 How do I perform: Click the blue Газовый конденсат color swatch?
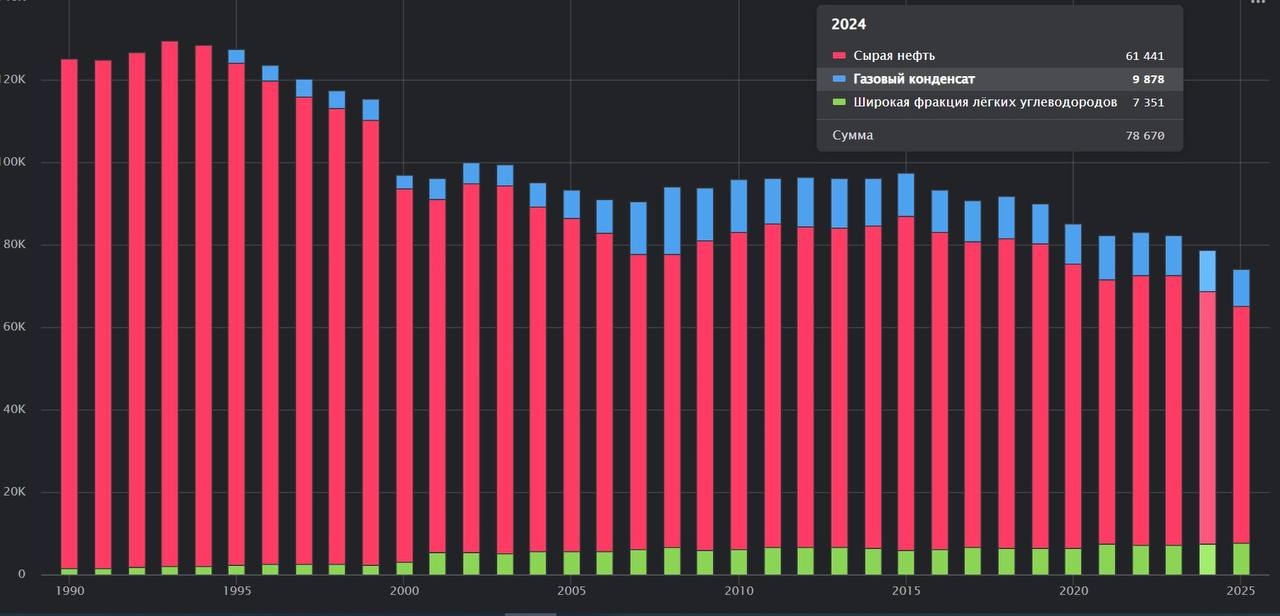coord(837,79)
